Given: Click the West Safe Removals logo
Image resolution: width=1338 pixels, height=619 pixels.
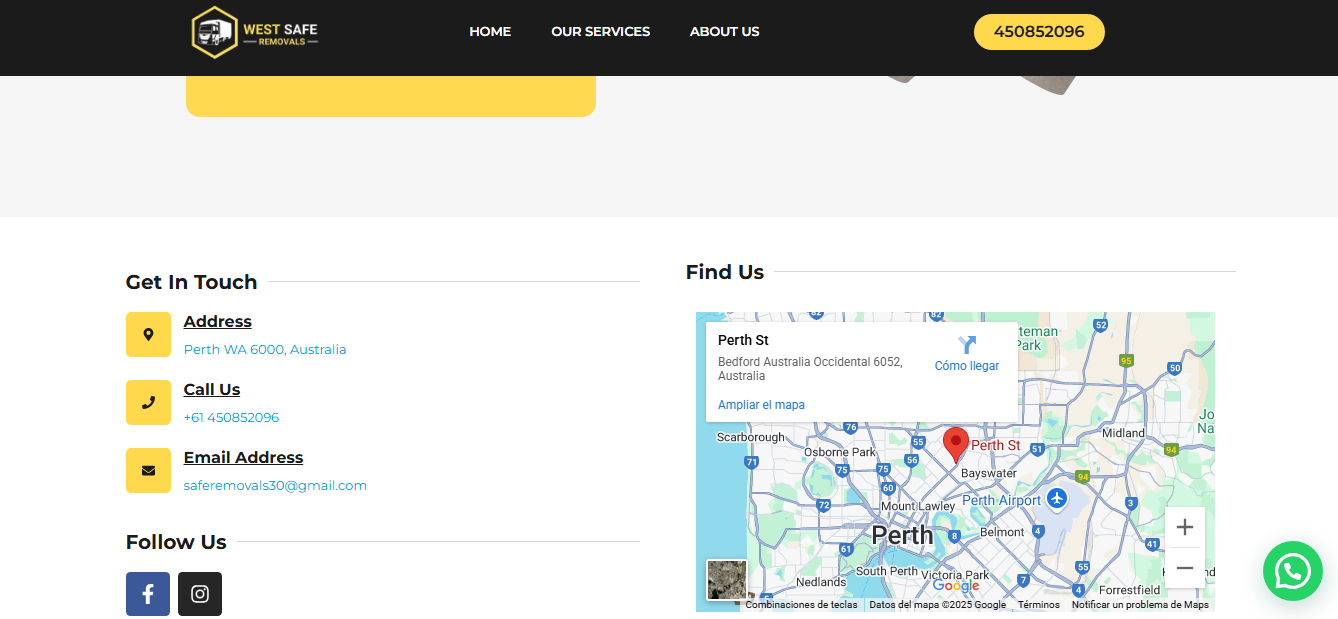Looking at the screenshot, I should coord(255,32).
